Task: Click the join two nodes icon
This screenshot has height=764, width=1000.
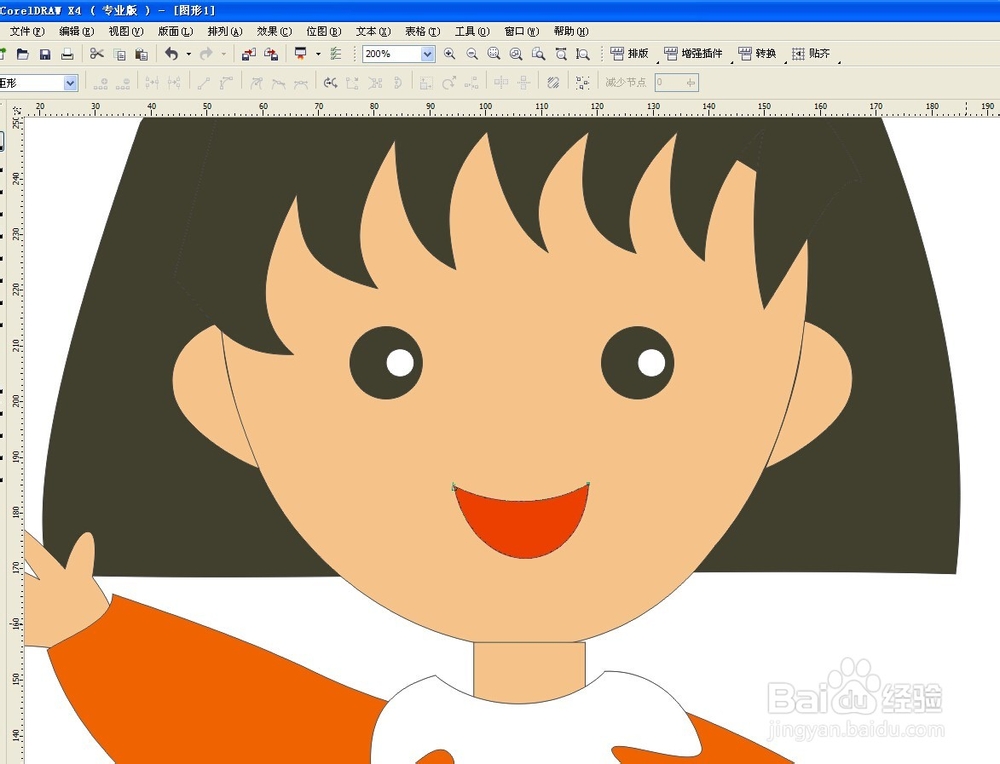Action: pos(152,82)
